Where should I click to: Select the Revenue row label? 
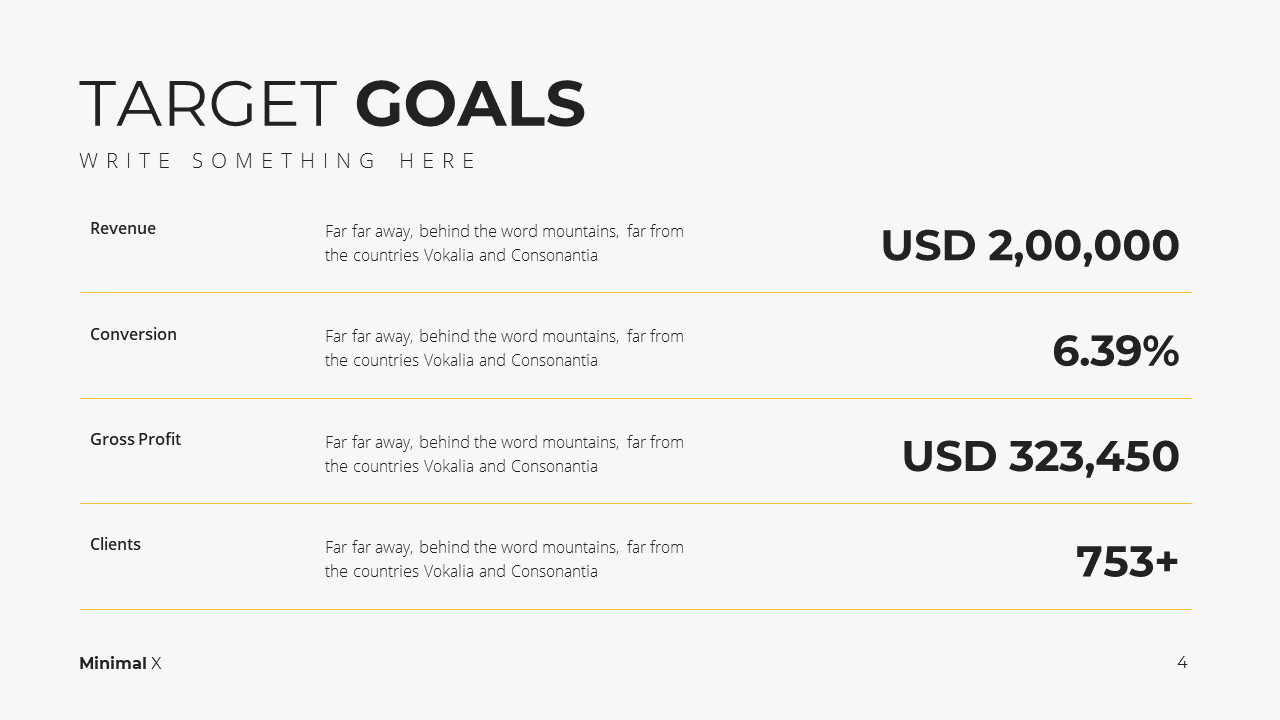[x=123, y=228]
